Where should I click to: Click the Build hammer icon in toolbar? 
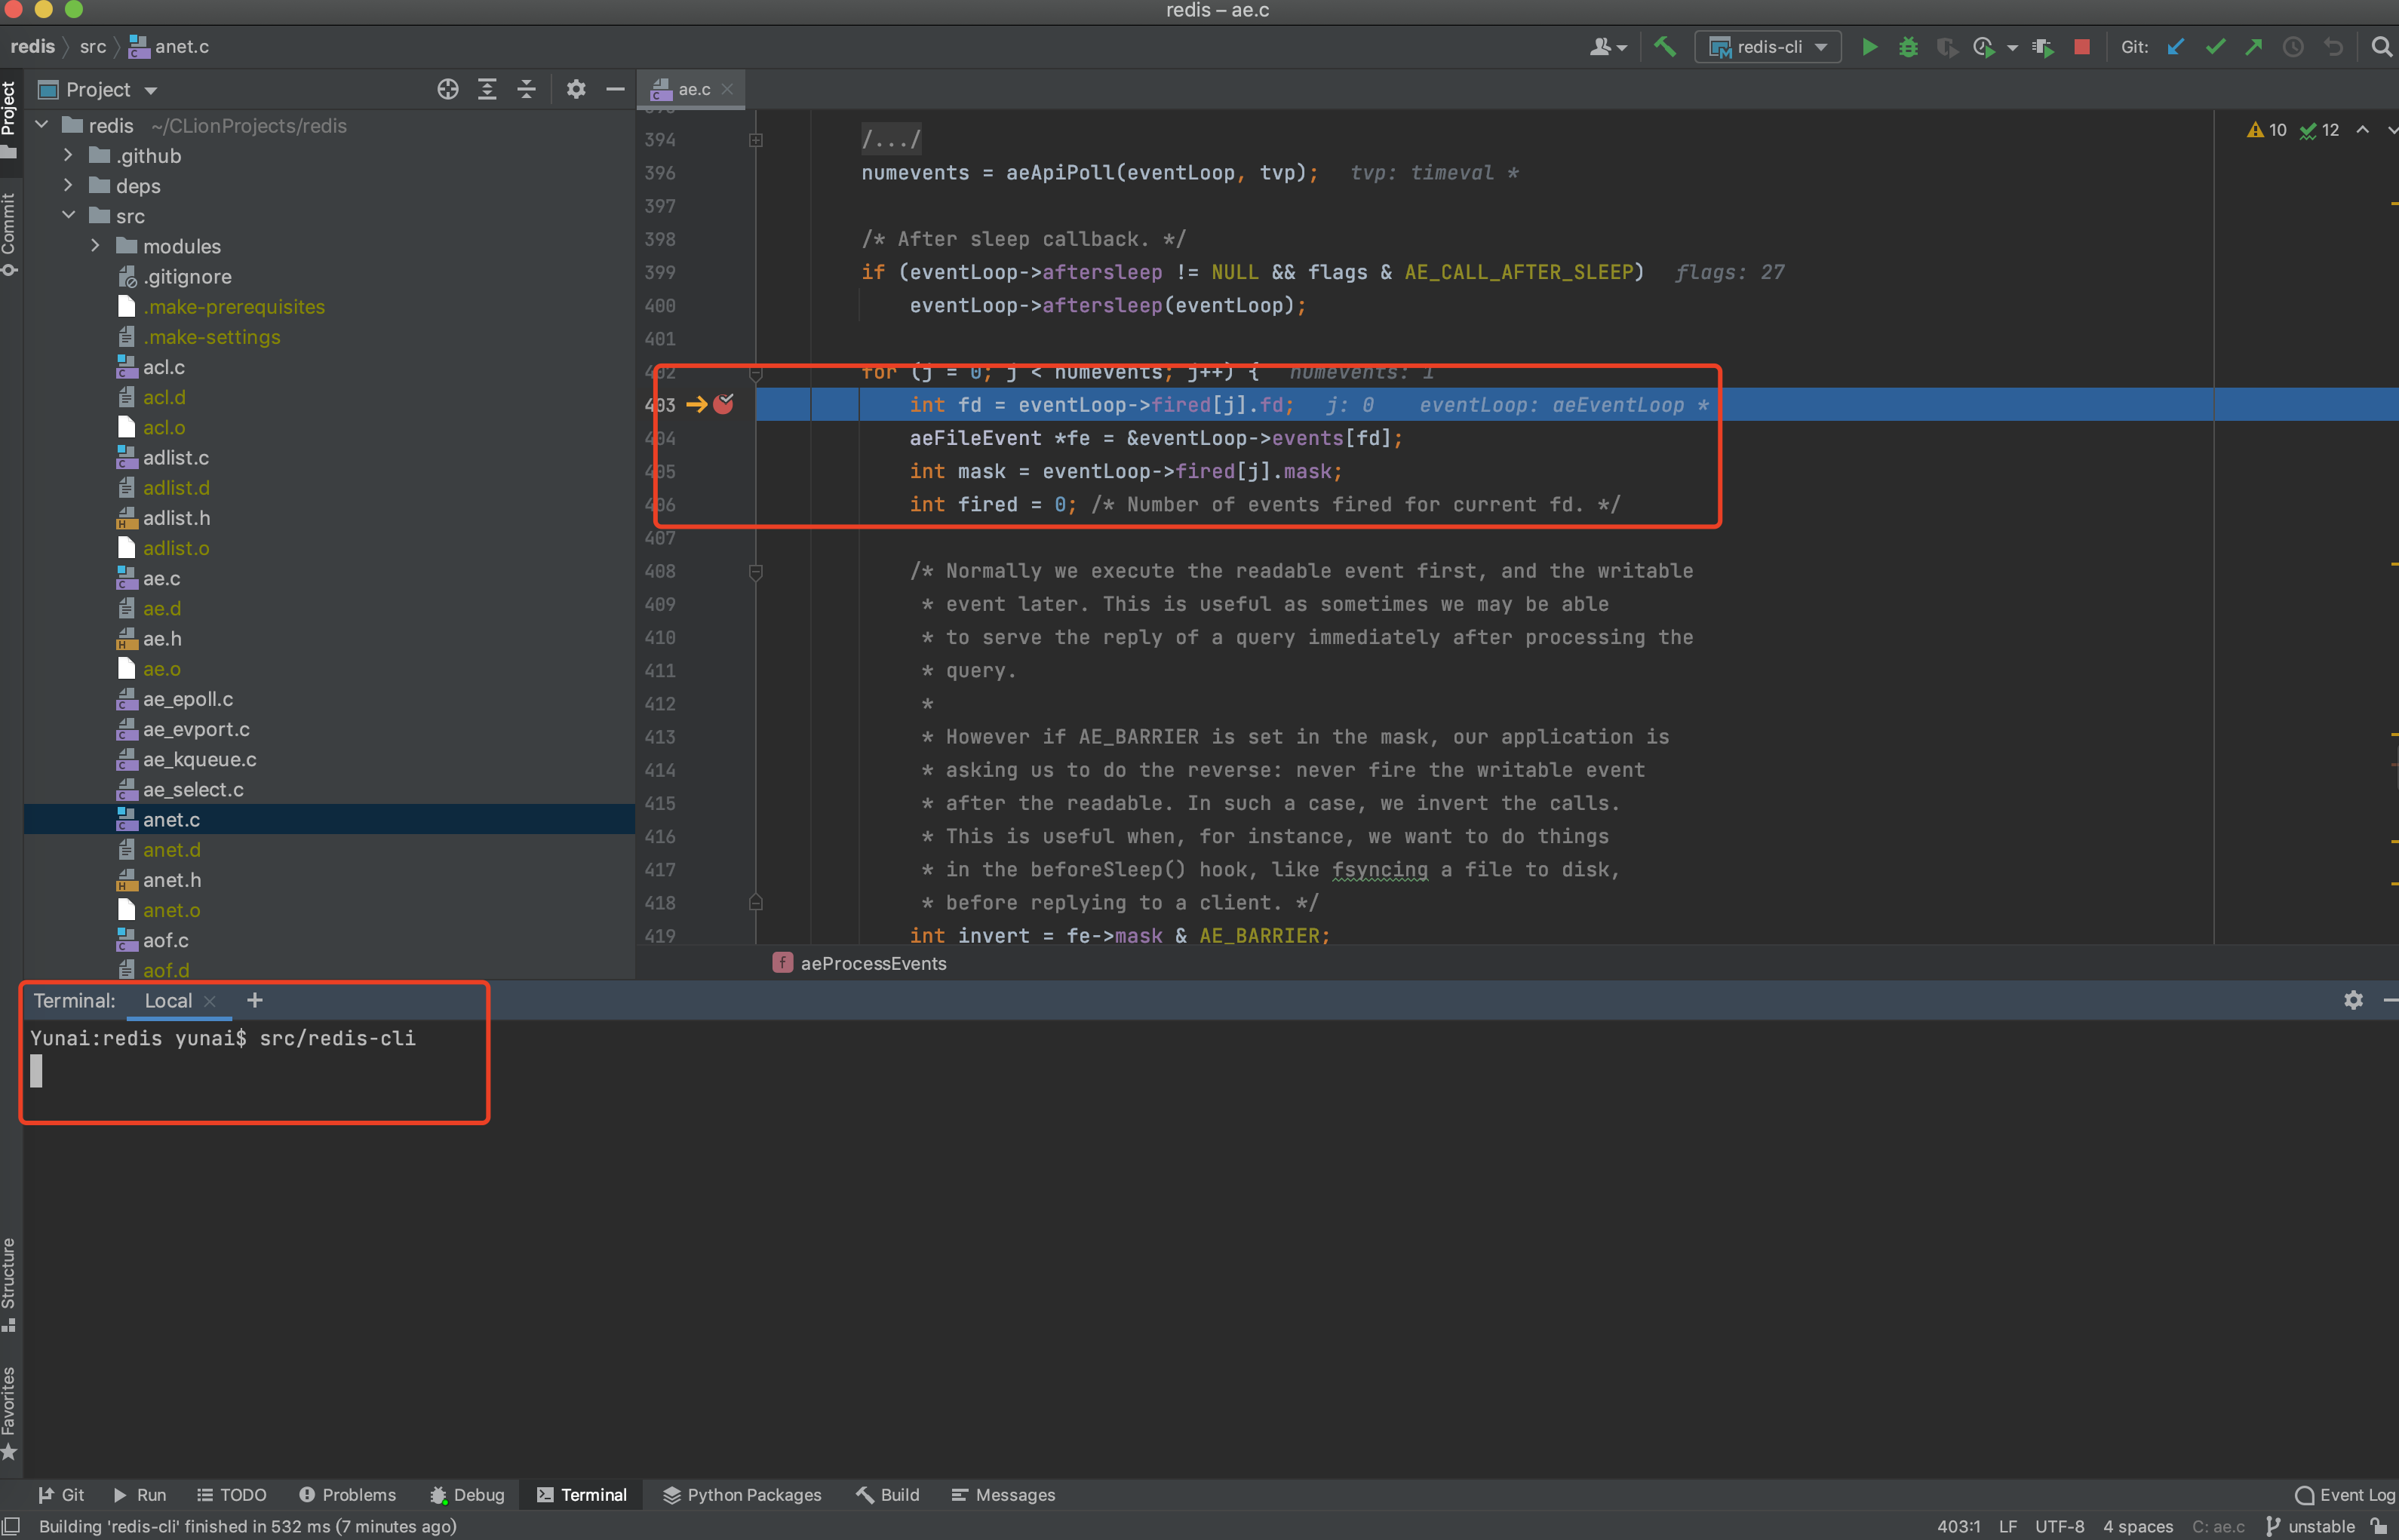coord(1665,46)
